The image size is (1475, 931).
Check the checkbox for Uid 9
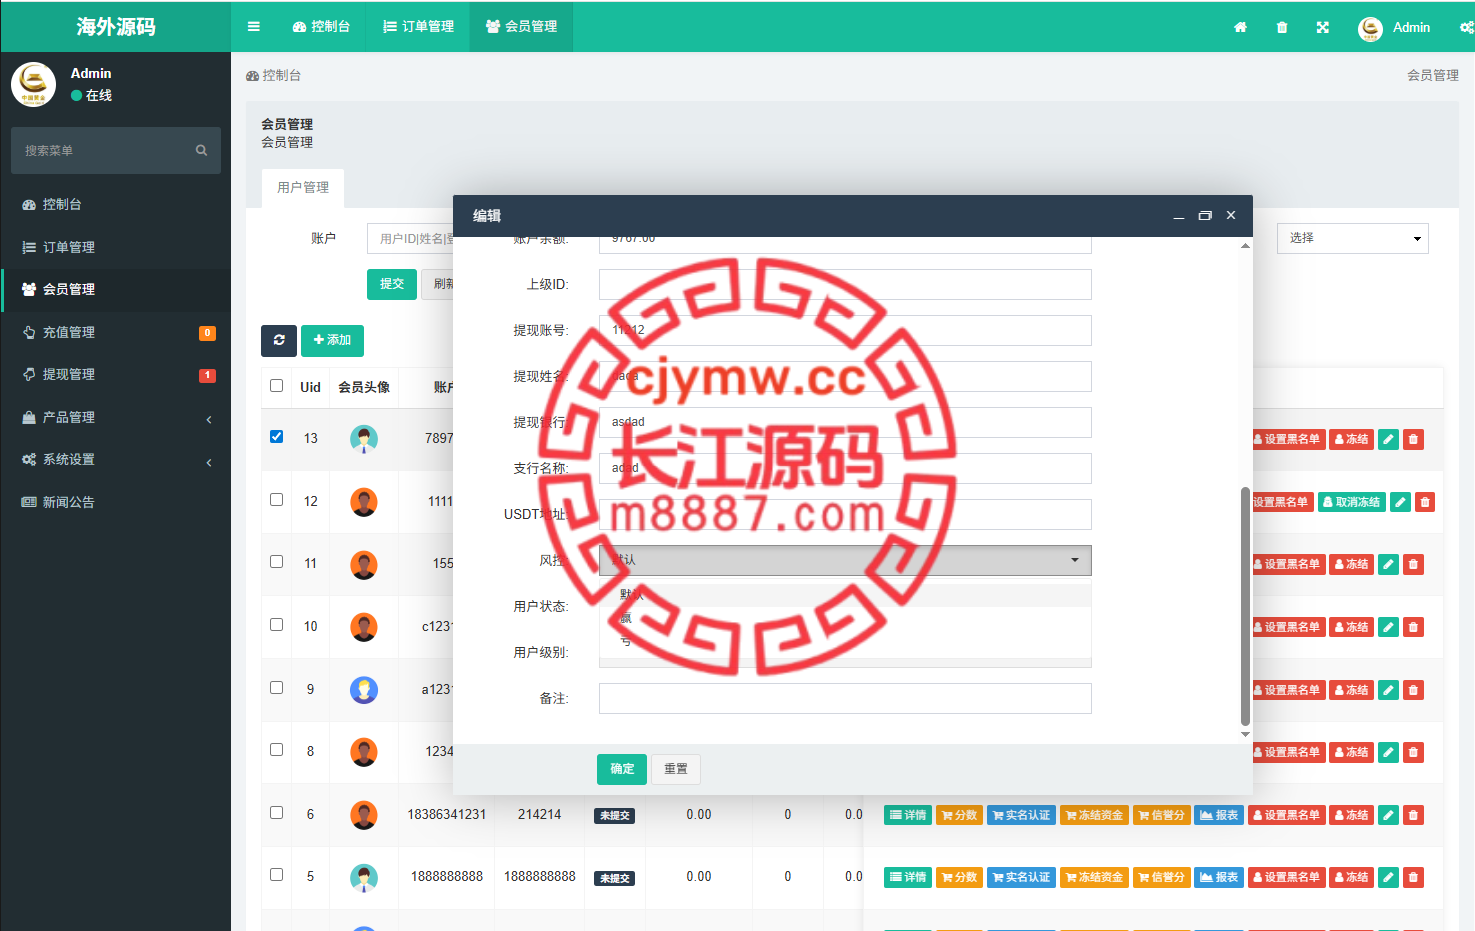coord(277,688)
